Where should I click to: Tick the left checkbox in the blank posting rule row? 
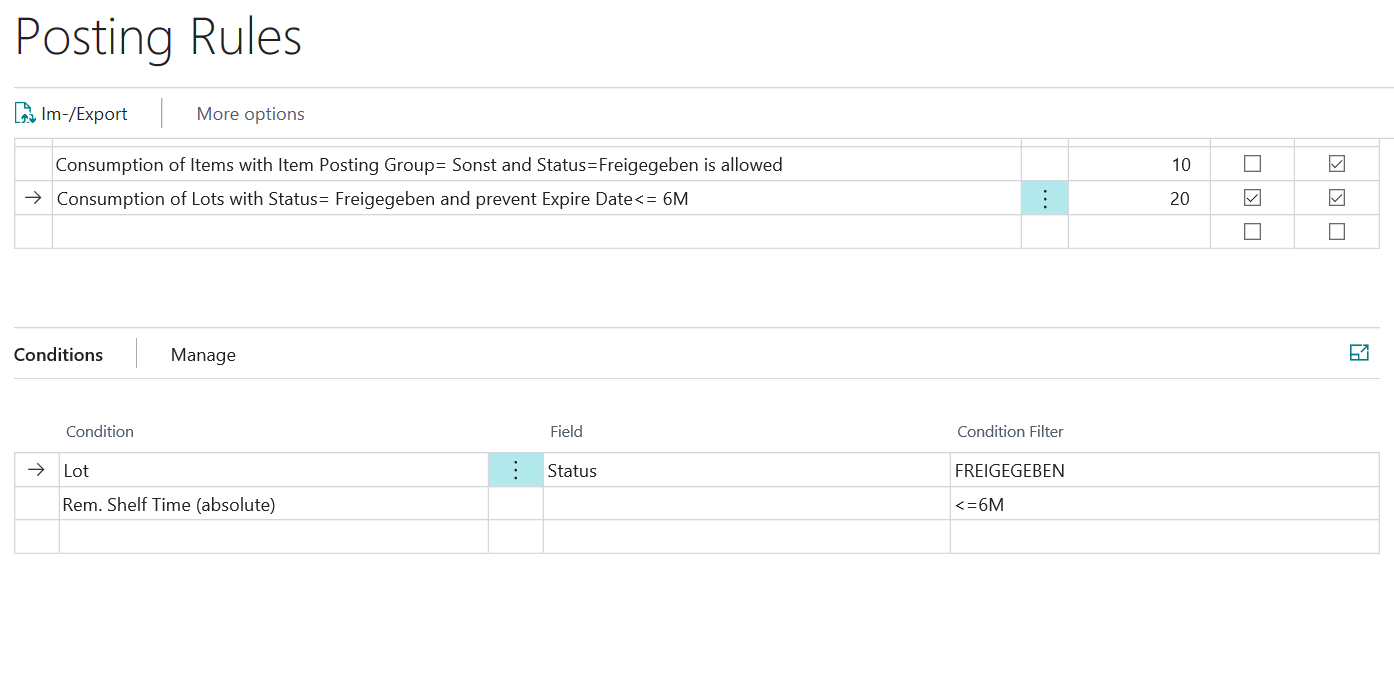click(1252, 232)
